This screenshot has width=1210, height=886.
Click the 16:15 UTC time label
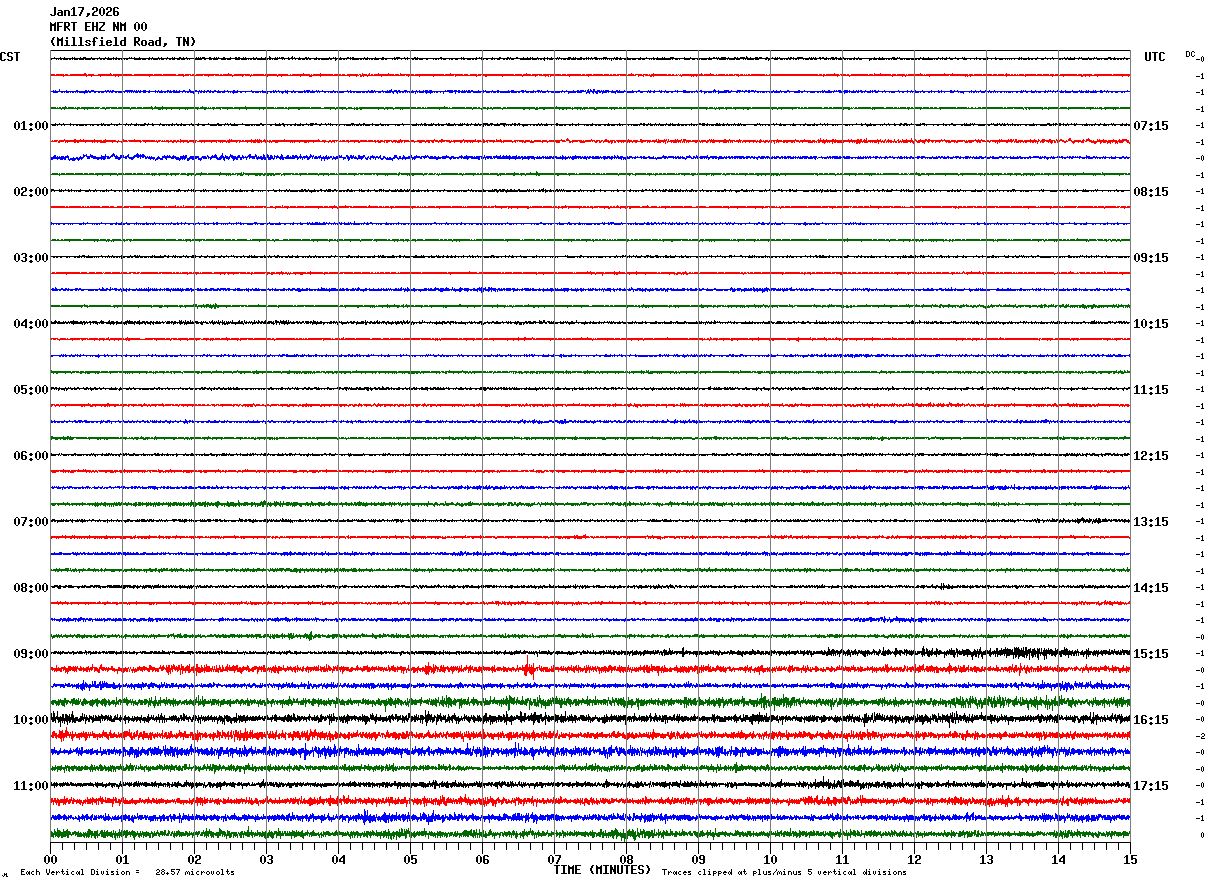click(1151, 720)
